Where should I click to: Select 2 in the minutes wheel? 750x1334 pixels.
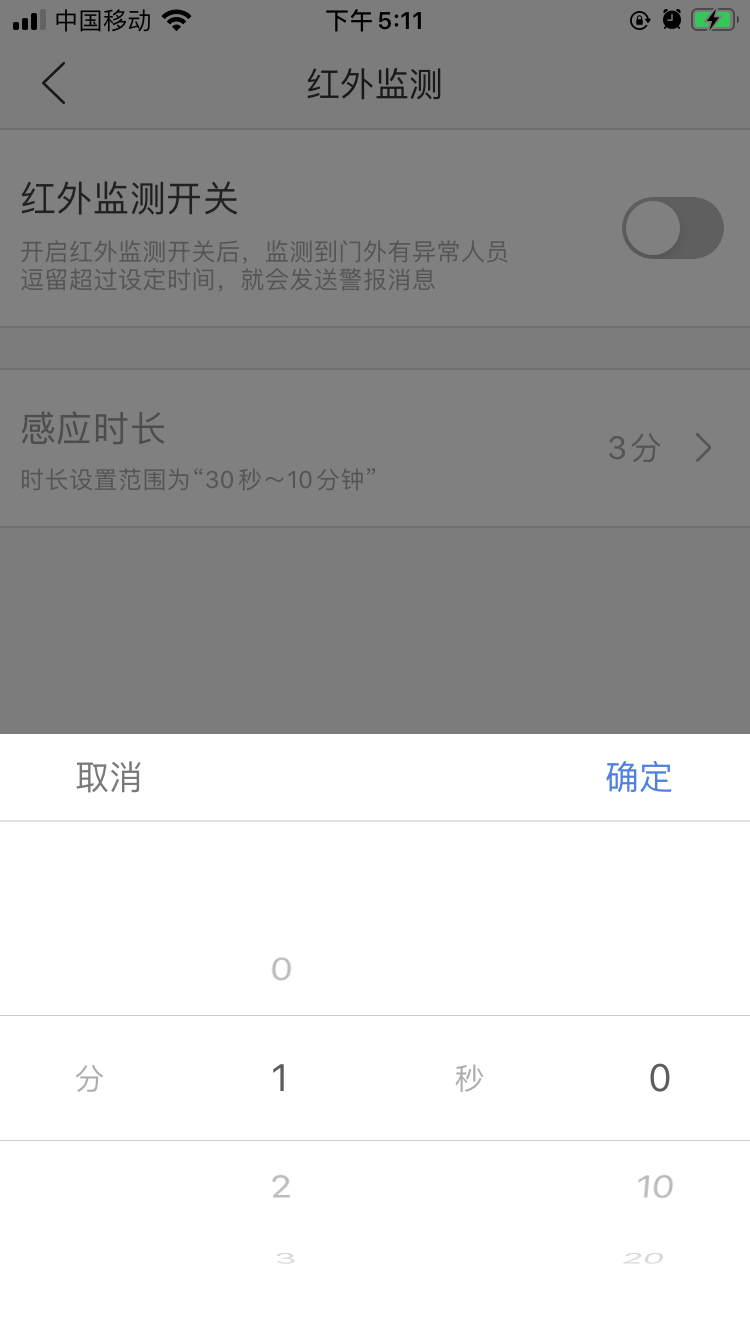[x=281, y=1187]
